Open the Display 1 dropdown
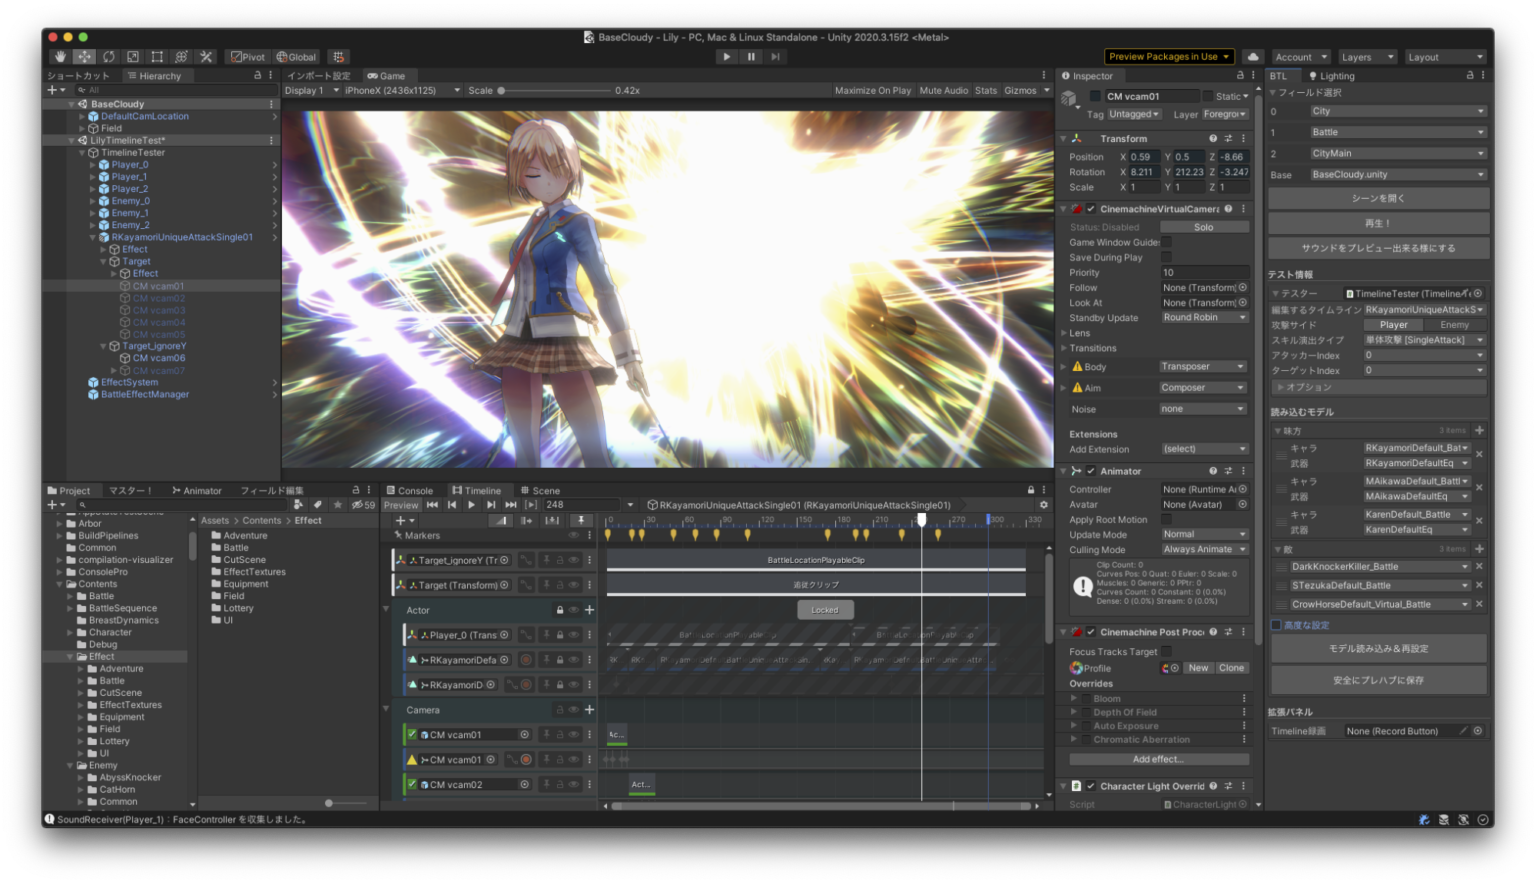 click(311, 90)
